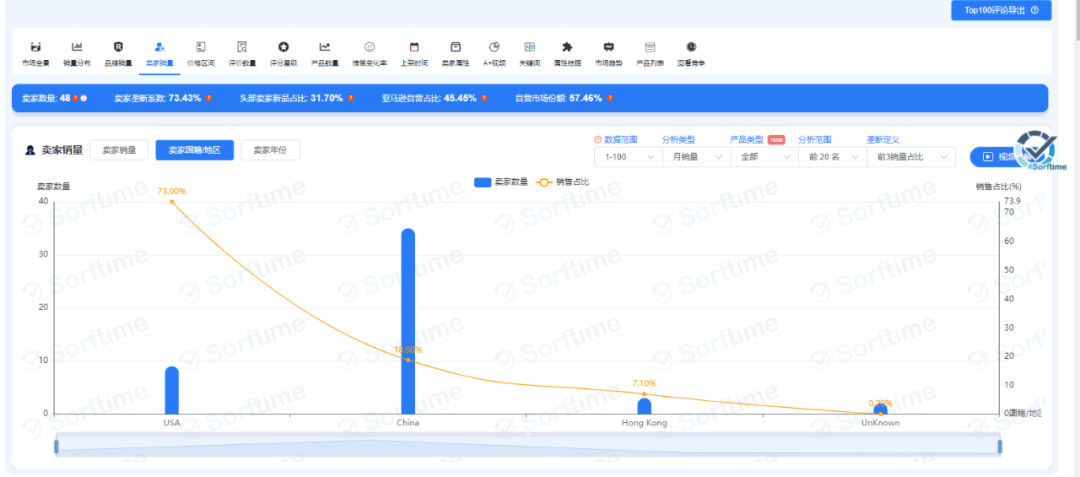The width and height of the screenshot is (1080, 477).
Task: Click help icon after 卖家垄断系数 73.43%
Action: [209, 98]
